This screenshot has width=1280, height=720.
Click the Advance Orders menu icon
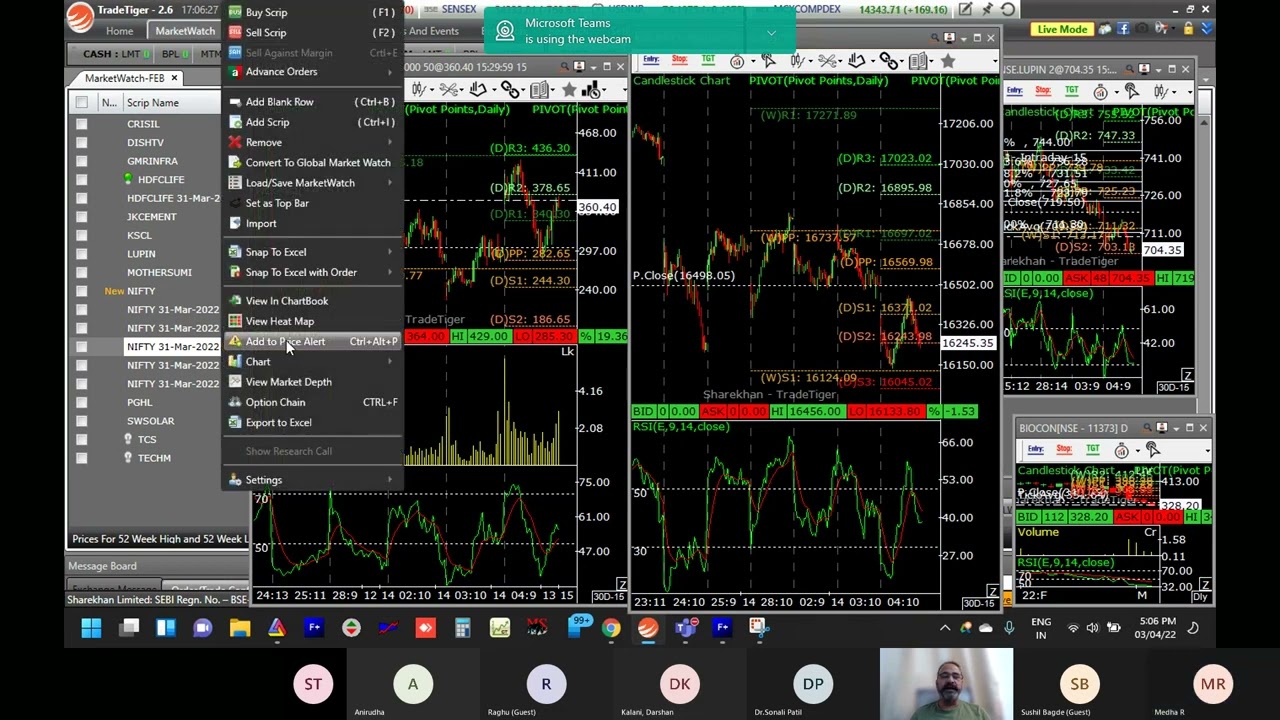coord(235,72)
